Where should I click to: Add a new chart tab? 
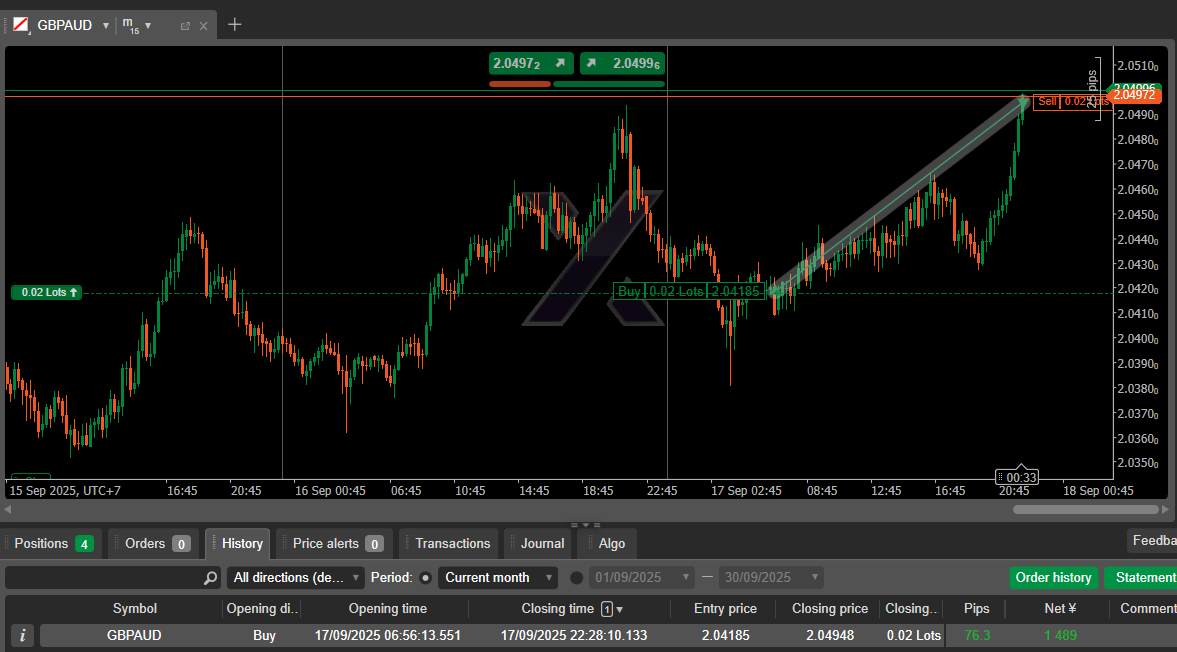pos(235,25)
